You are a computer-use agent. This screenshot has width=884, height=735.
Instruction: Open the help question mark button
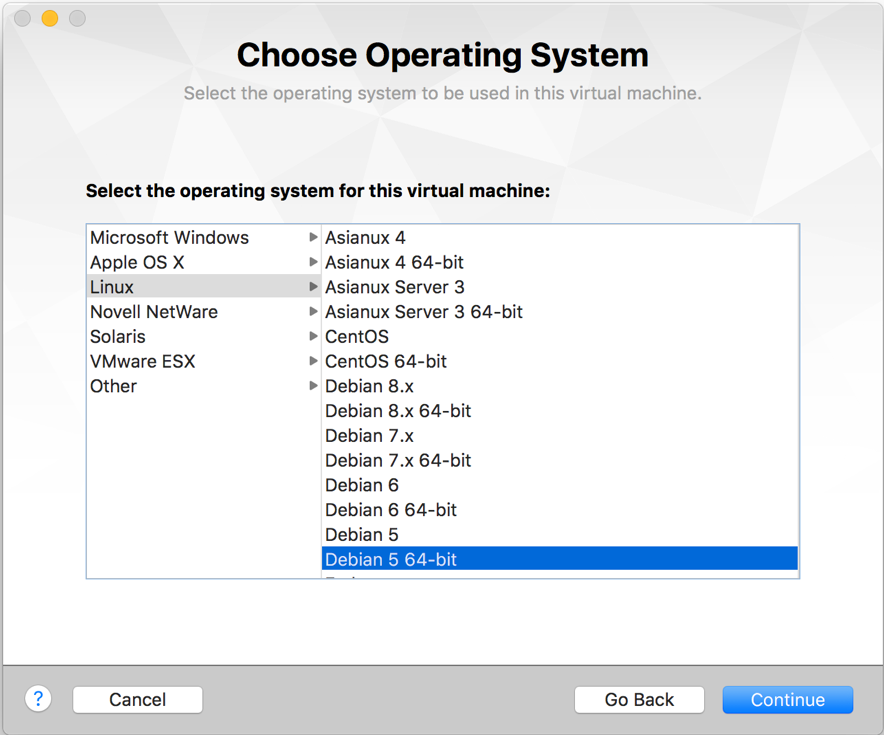pyautogui.click(x=38, y=699)
